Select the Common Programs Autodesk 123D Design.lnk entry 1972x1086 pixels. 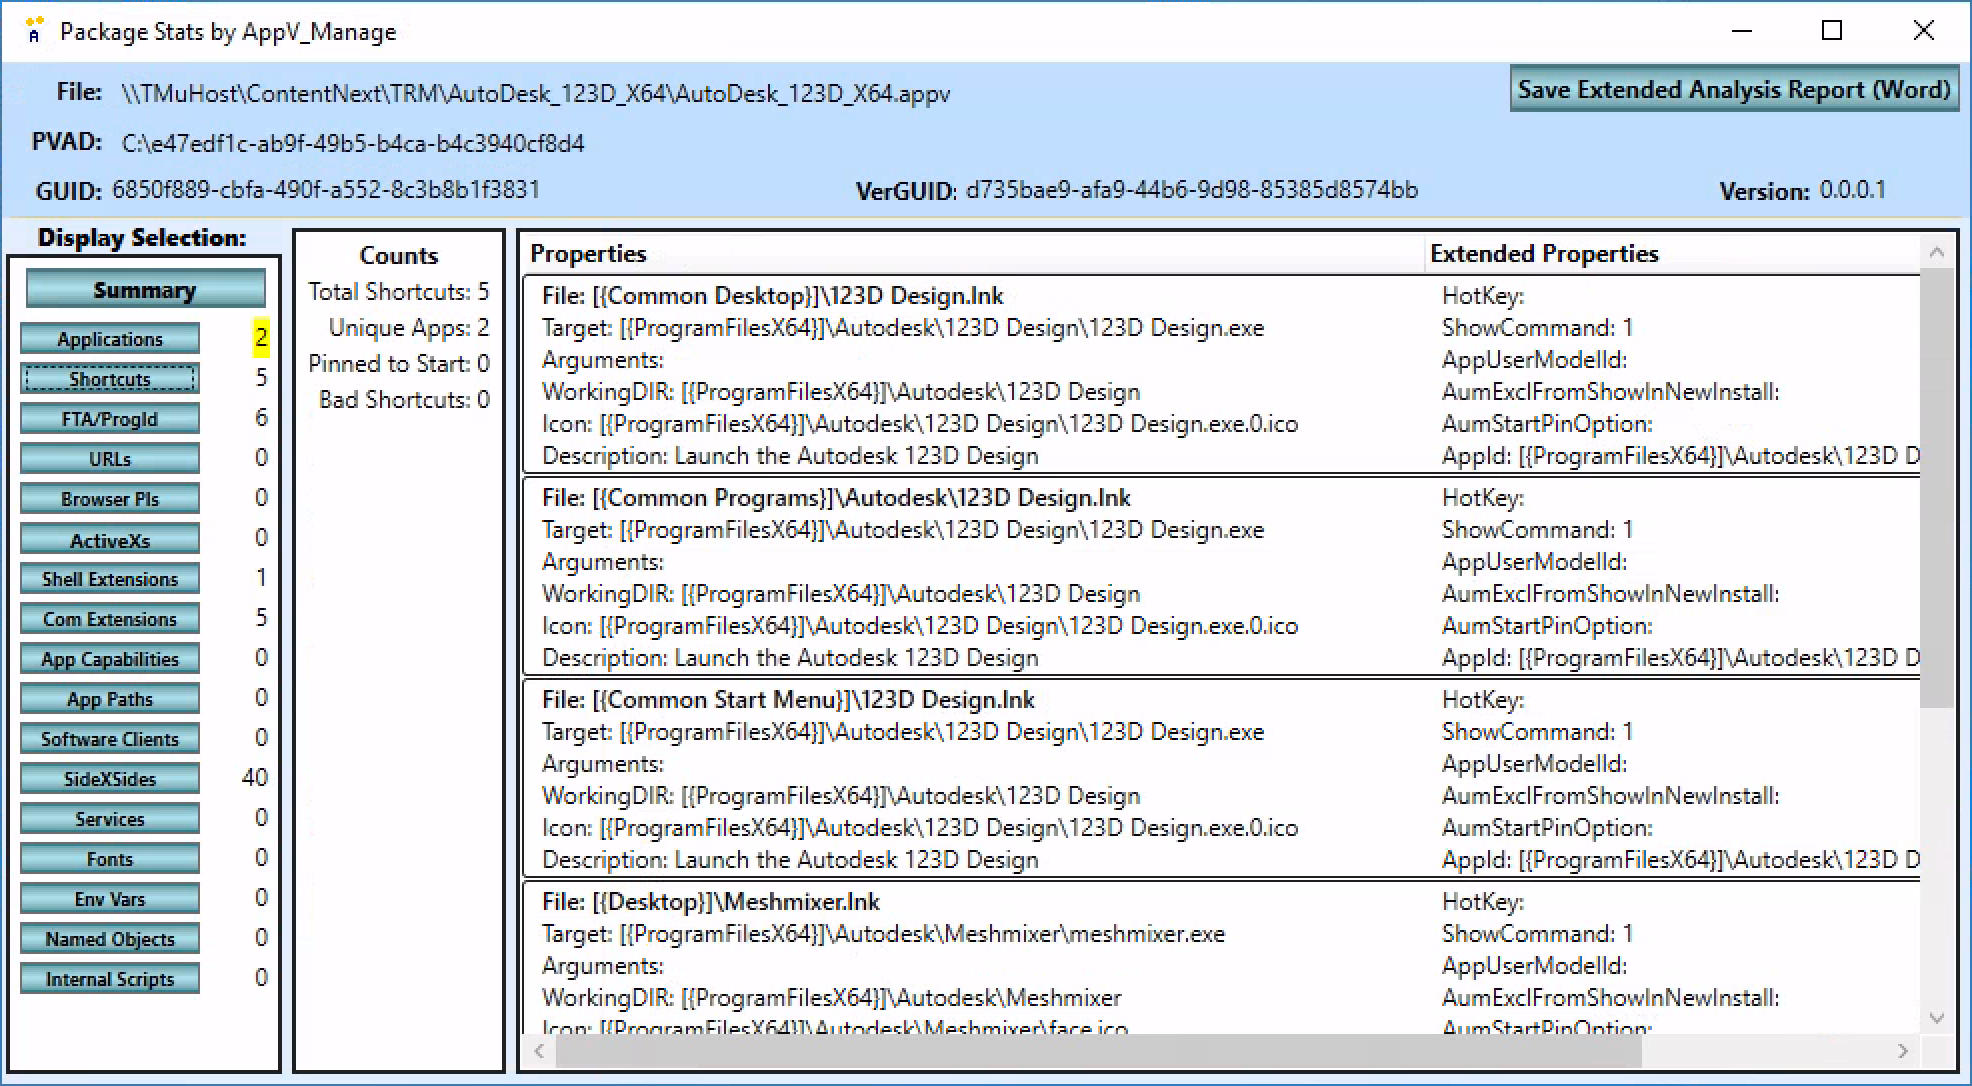tap(1221, 577)
